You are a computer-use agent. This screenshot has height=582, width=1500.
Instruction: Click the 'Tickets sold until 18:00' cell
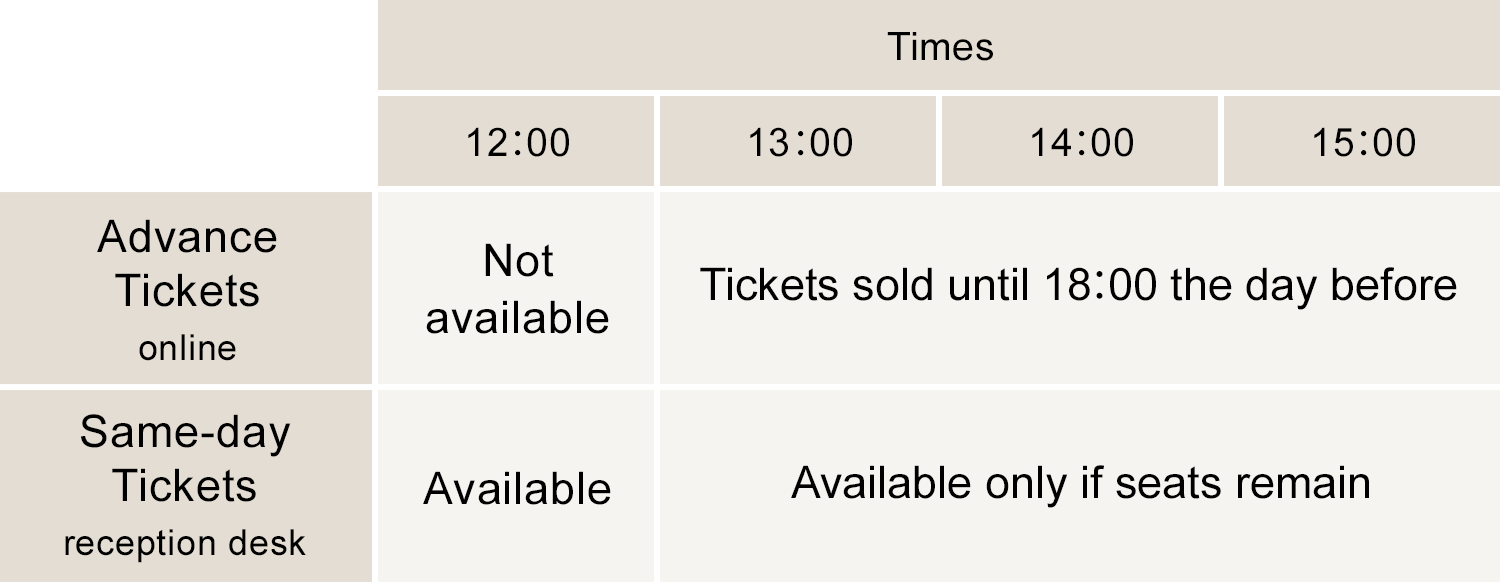click(x=1080, y=288)
